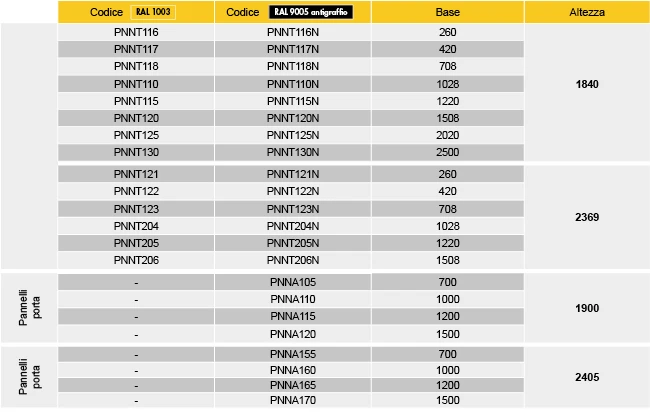Click the base value 2020
The height and width of the screenshot is (412, 650).
point(448,135)
